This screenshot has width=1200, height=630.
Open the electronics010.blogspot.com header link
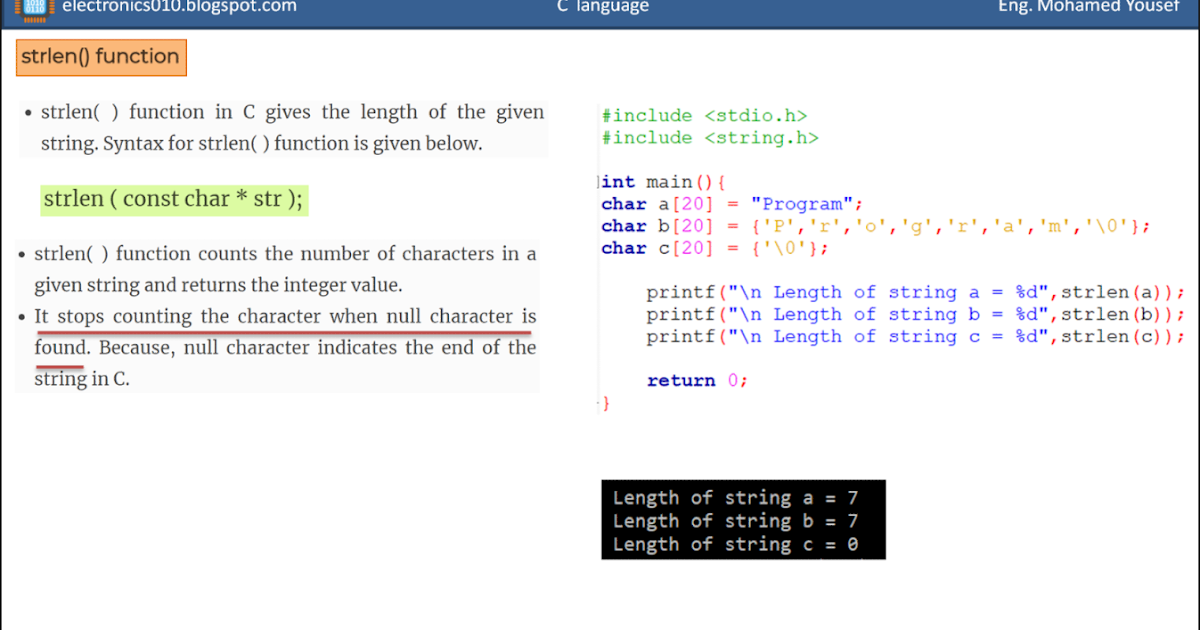[179, 6]
